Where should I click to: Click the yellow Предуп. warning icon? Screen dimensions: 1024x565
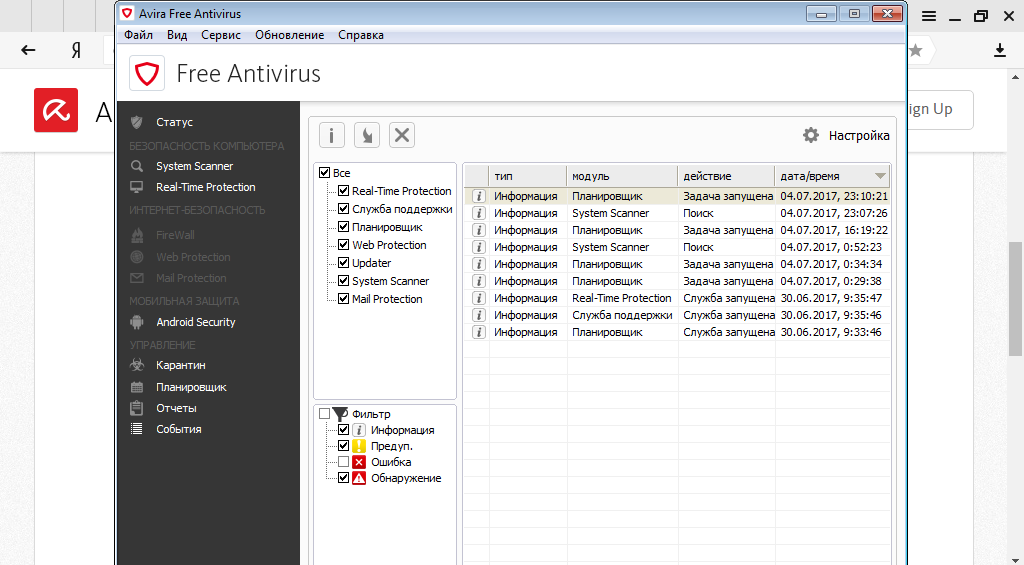[x=359, y=446]
